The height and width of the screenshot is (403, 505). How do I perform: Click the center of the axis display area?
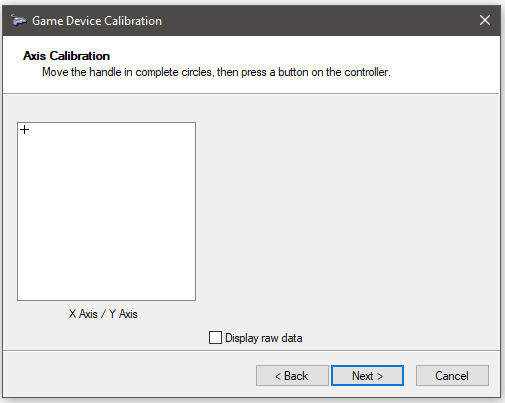pyautogui.click(x=106, y=211)
